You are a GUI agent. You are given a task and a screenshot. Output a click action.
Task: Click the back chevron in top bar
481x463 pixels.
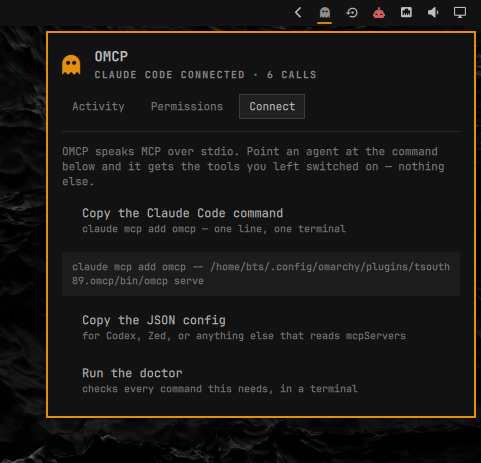coord(298,13)
